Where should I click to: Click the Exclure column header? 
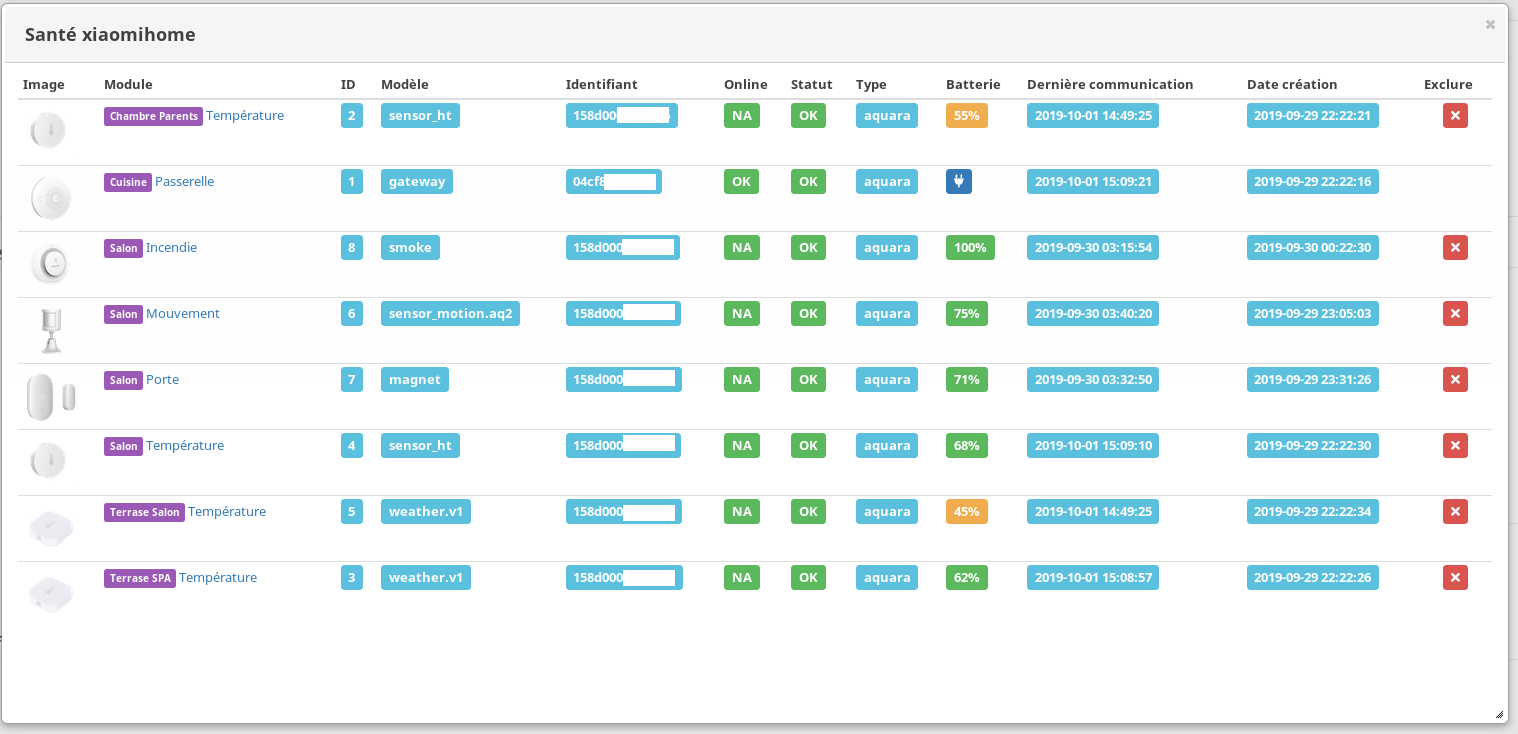click(x=1448, y=85)
